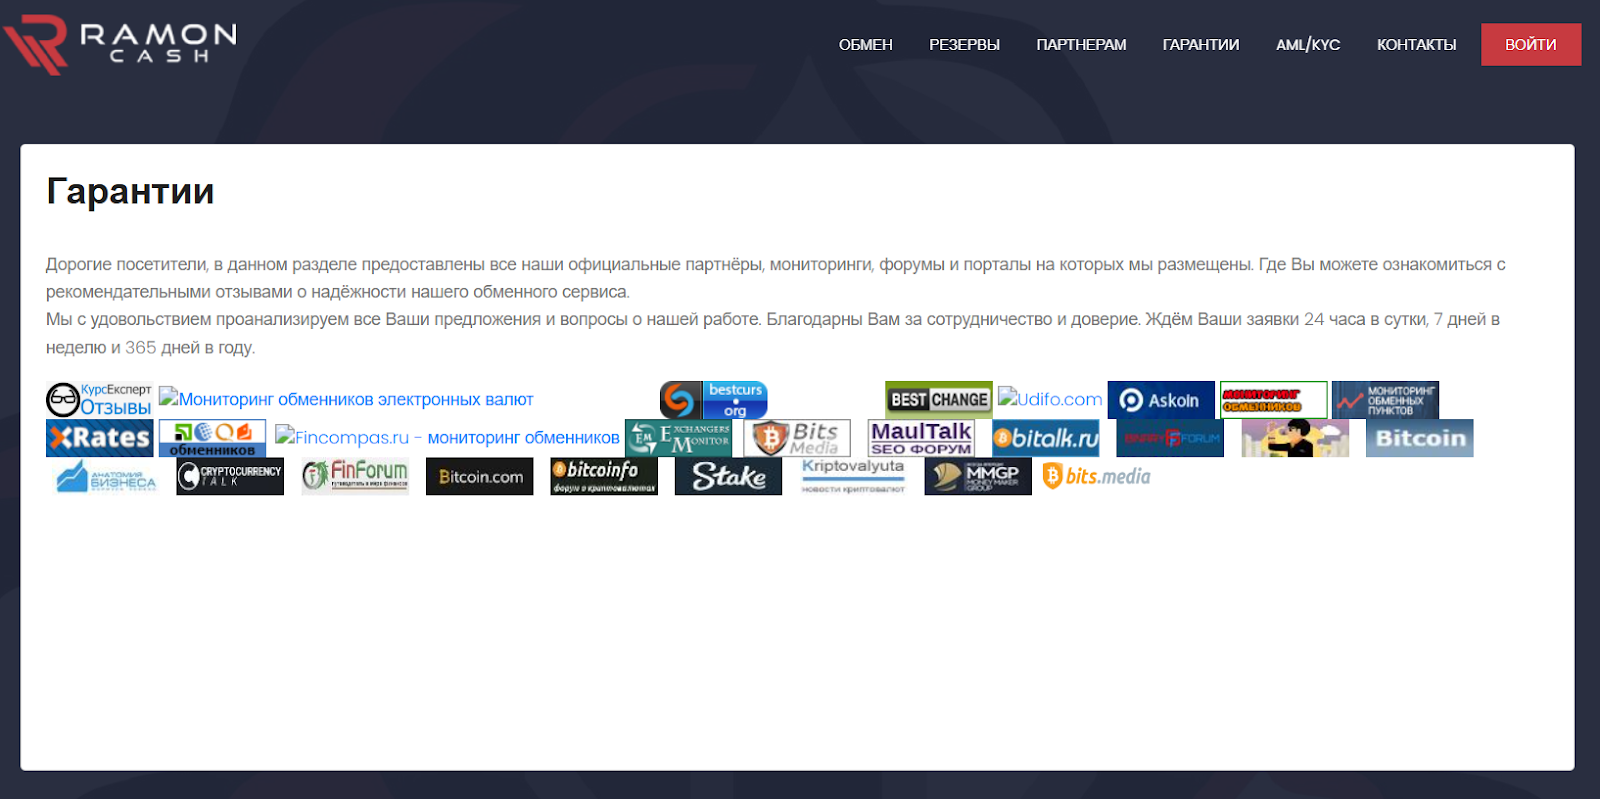
Task: Navigate to КОНТАКТЫ
Action: click(x=1416, y=45)
